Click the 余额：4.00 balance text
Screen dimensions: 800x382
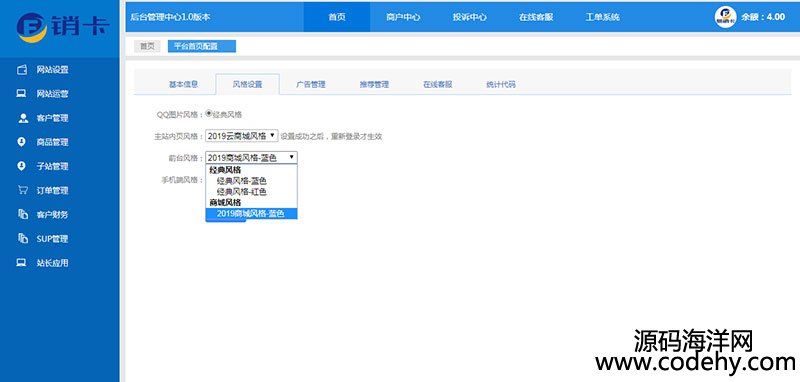pos(763,17)
